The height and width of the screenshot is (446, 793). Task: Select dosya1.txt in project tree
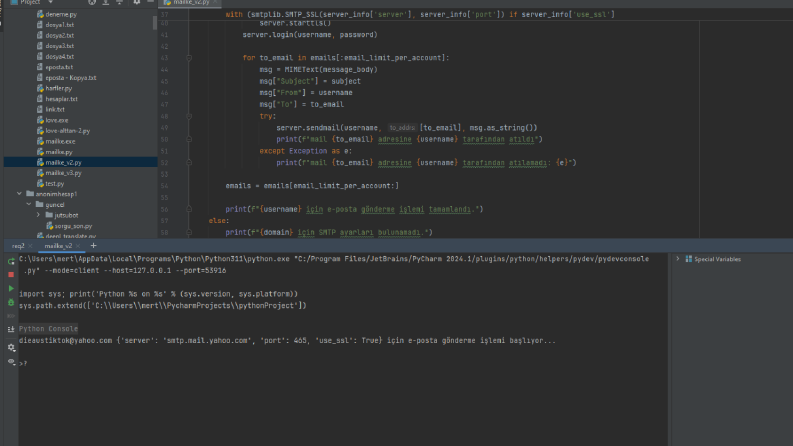[60, 25]
